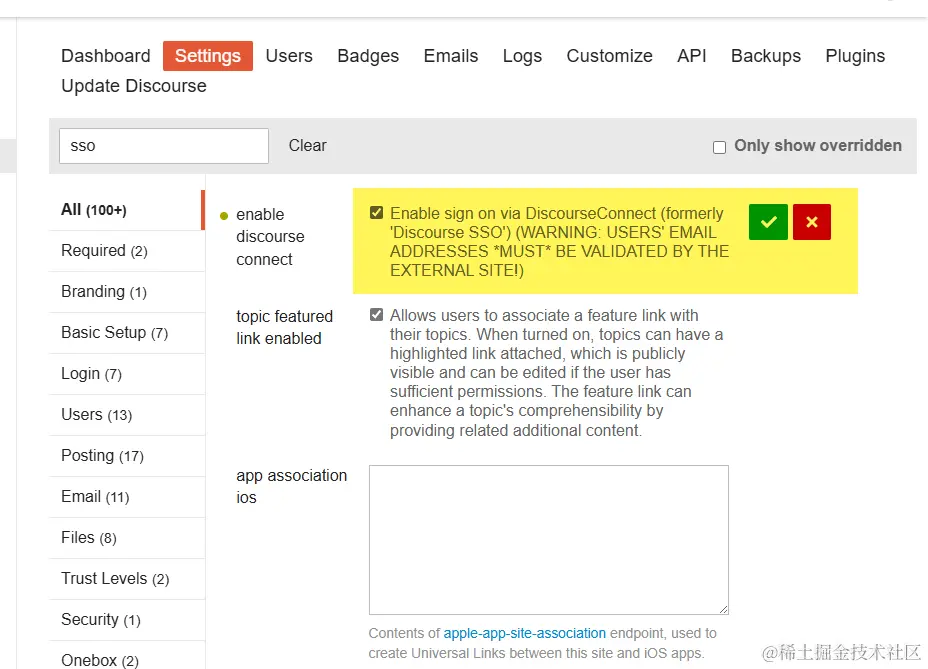Image resolution: width=928 pixels, height=669 pixels.
Task: Open the Logs tab
Action: pos(522,56)
